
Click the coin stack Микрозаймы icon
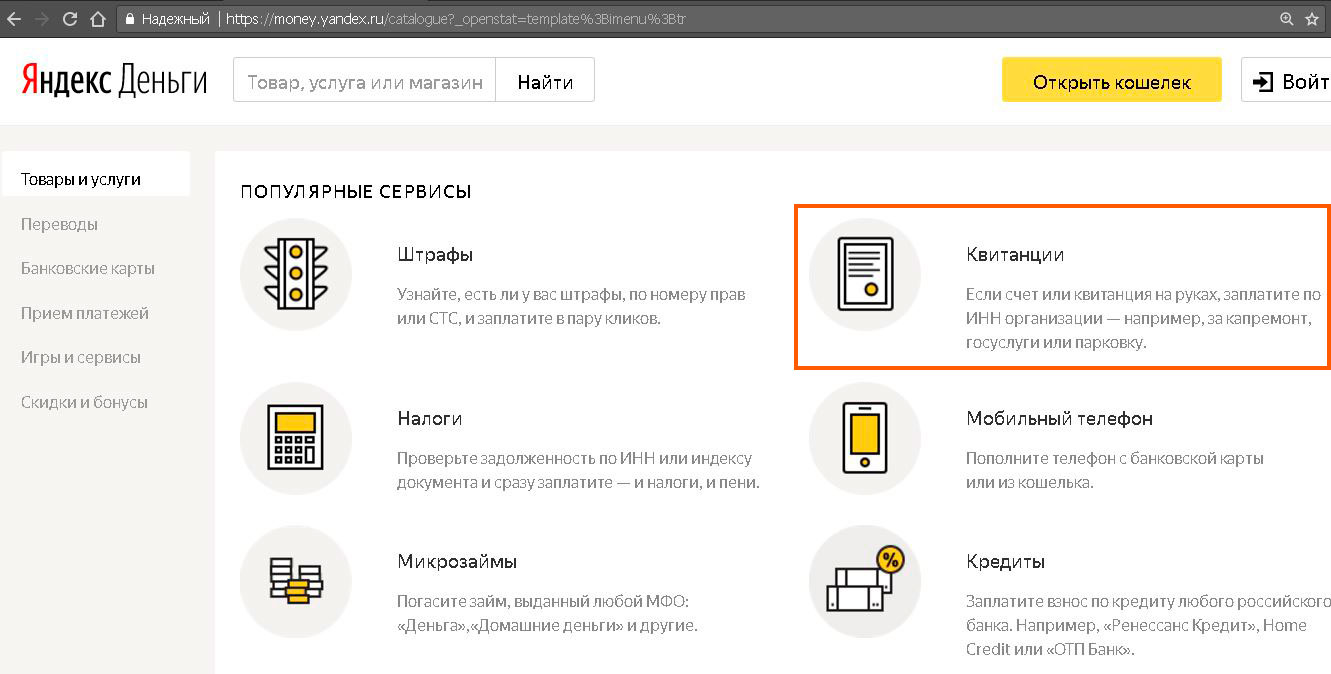click(296, 581)
